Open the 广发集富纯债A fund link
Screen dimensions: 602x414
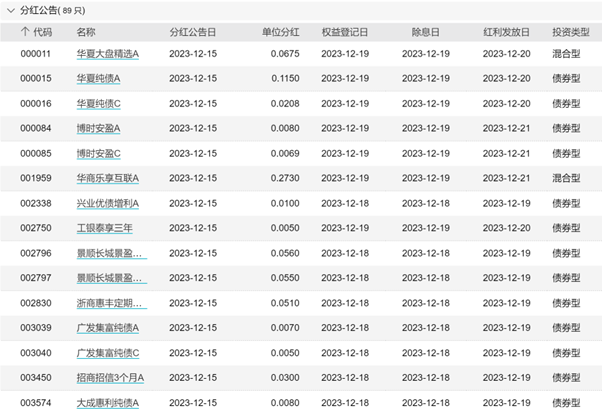click(x=108, y=328)
